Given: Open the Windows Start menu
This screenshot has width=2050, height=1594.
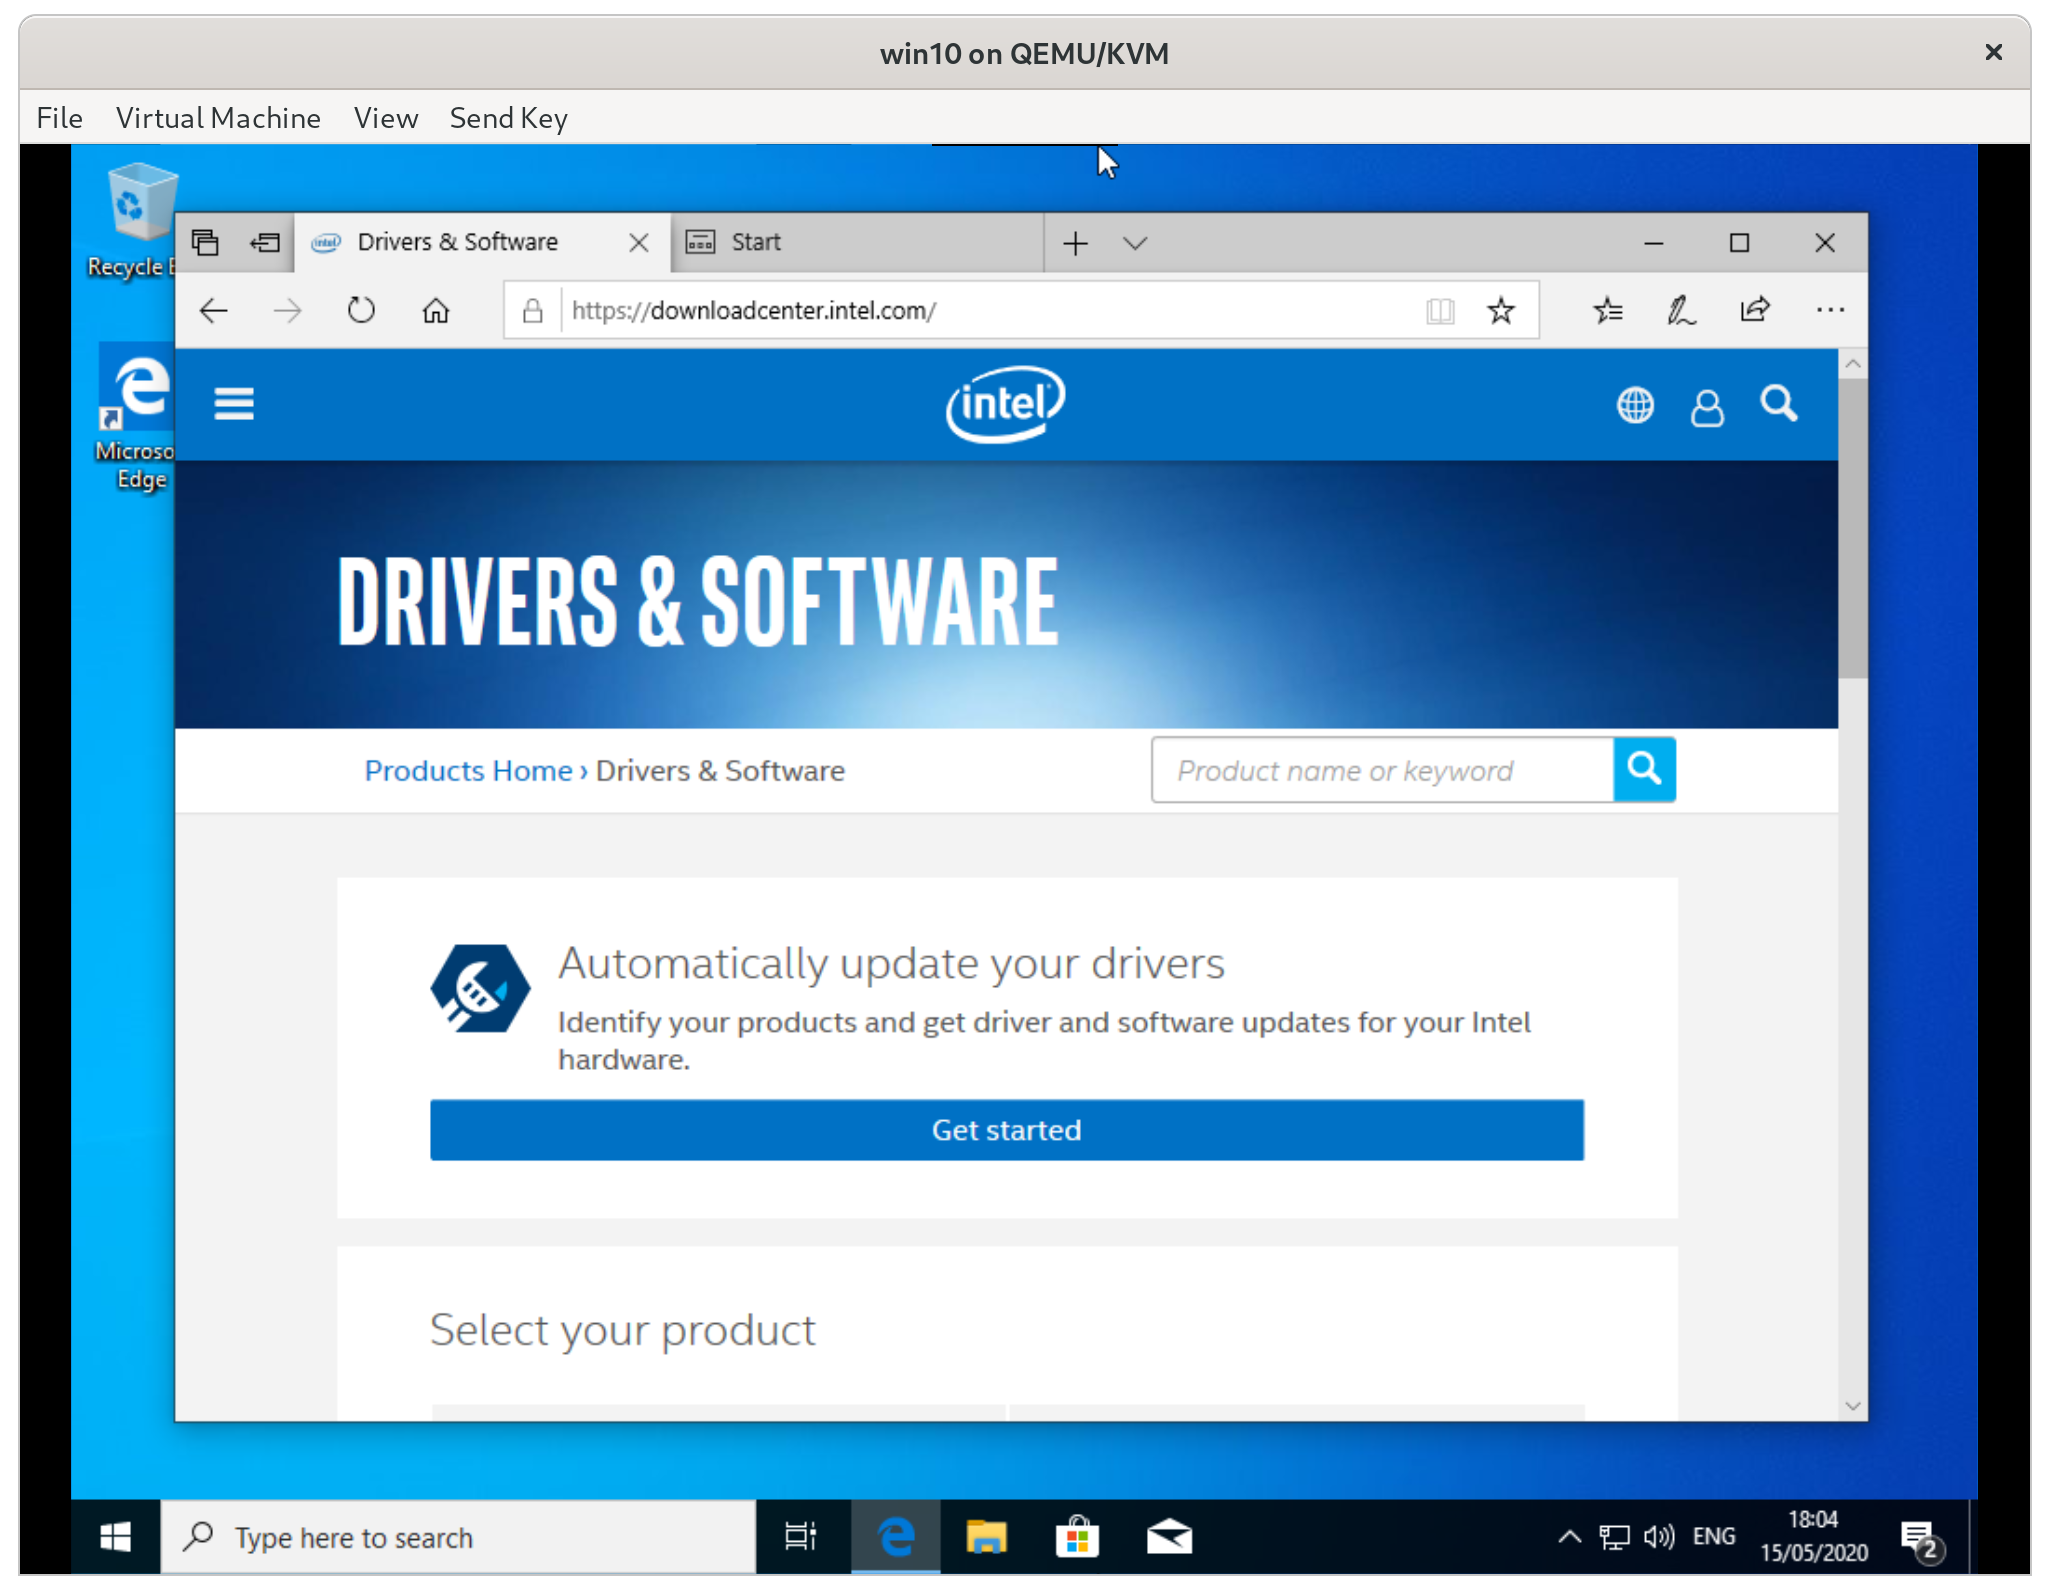Looking at the screenshot, I should (115, 1537).
